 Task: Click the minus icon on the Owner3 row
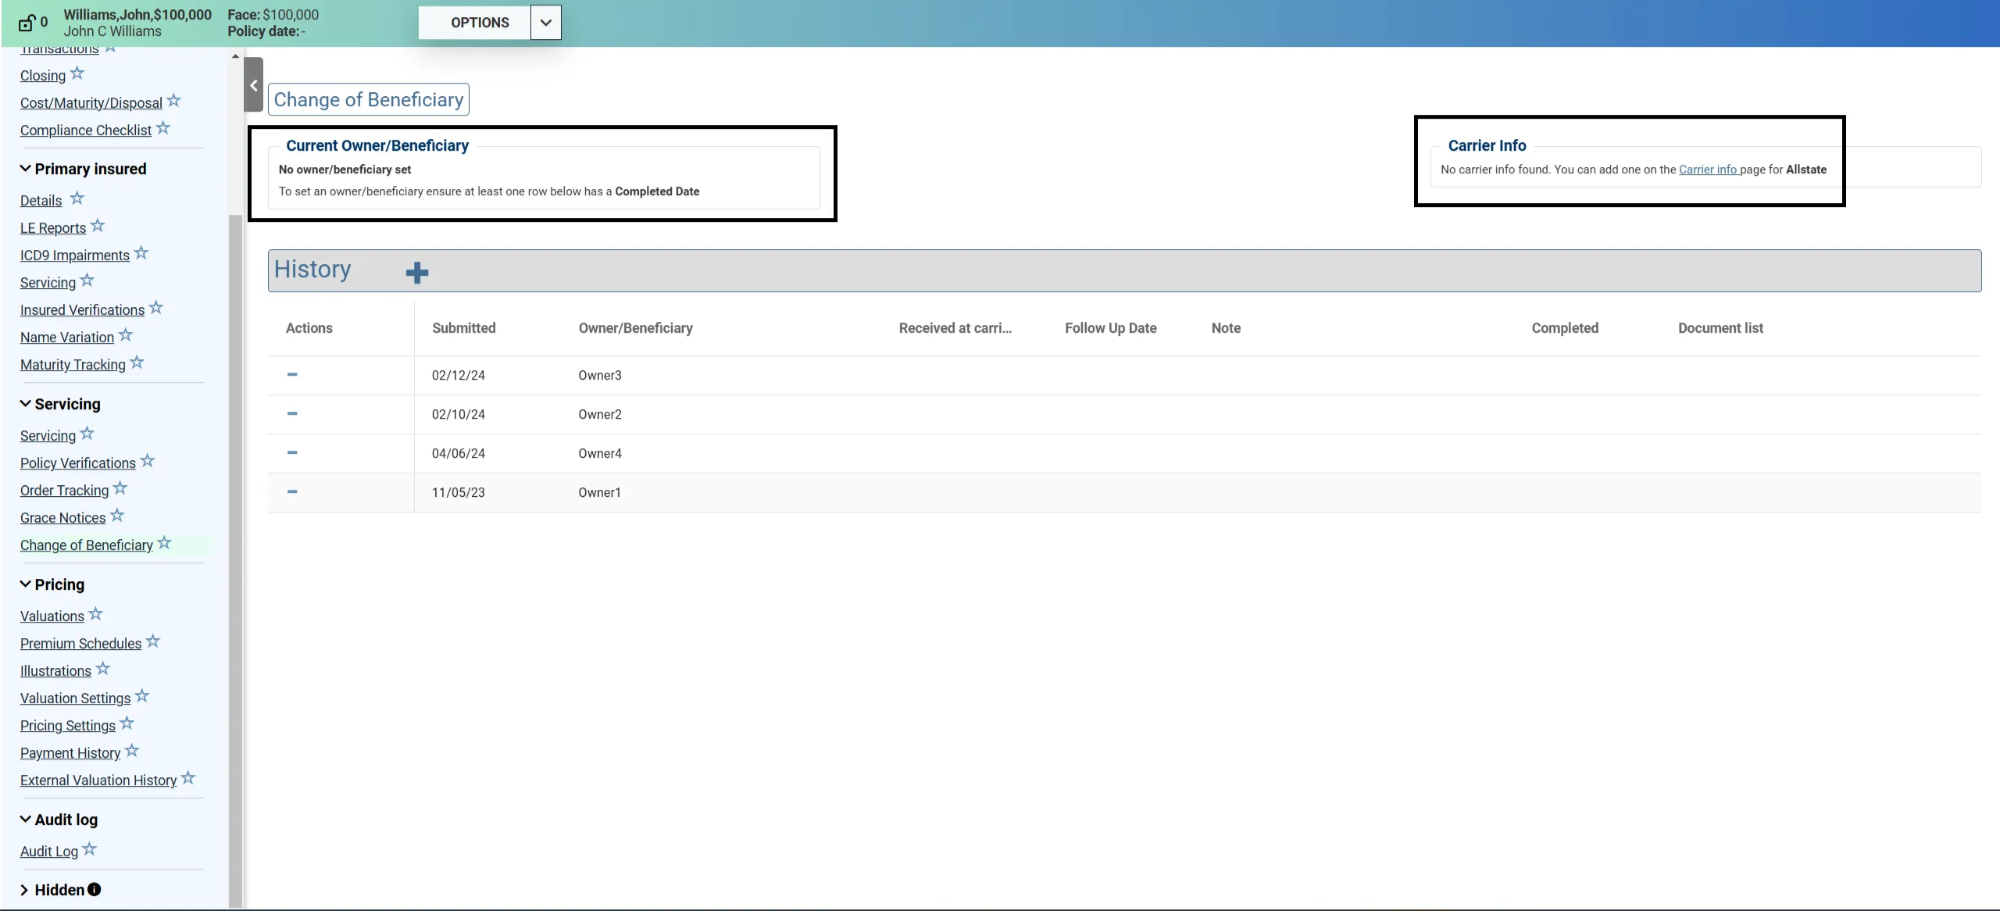[292, 375]
